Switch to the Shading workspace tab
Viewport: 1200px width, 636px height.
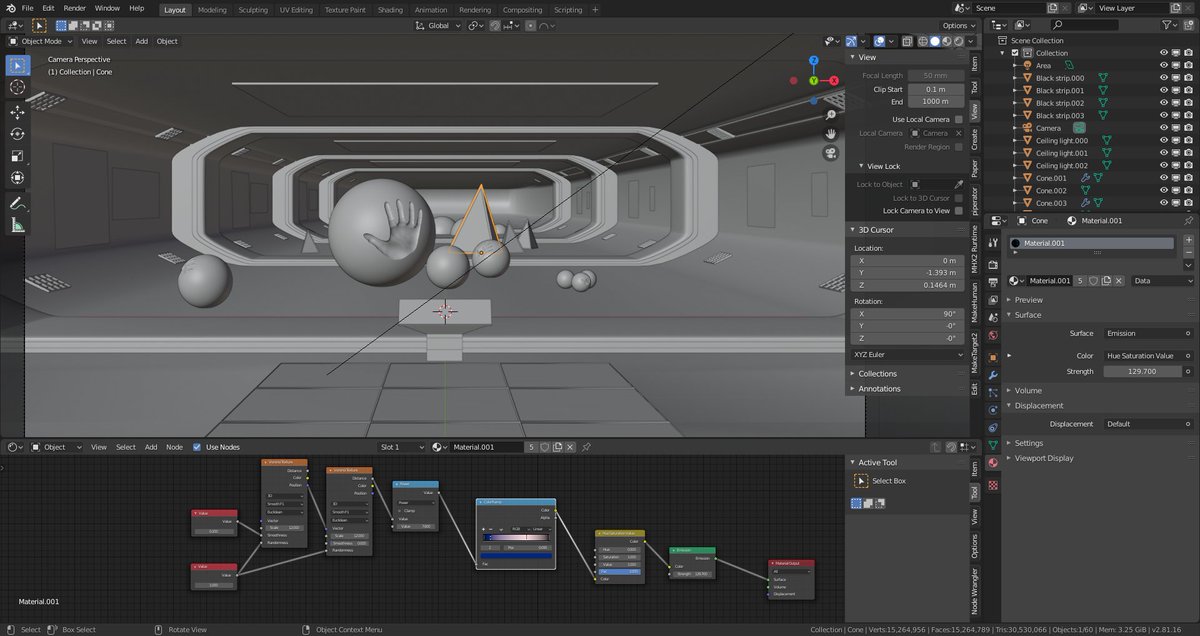(x=390, y=10)
